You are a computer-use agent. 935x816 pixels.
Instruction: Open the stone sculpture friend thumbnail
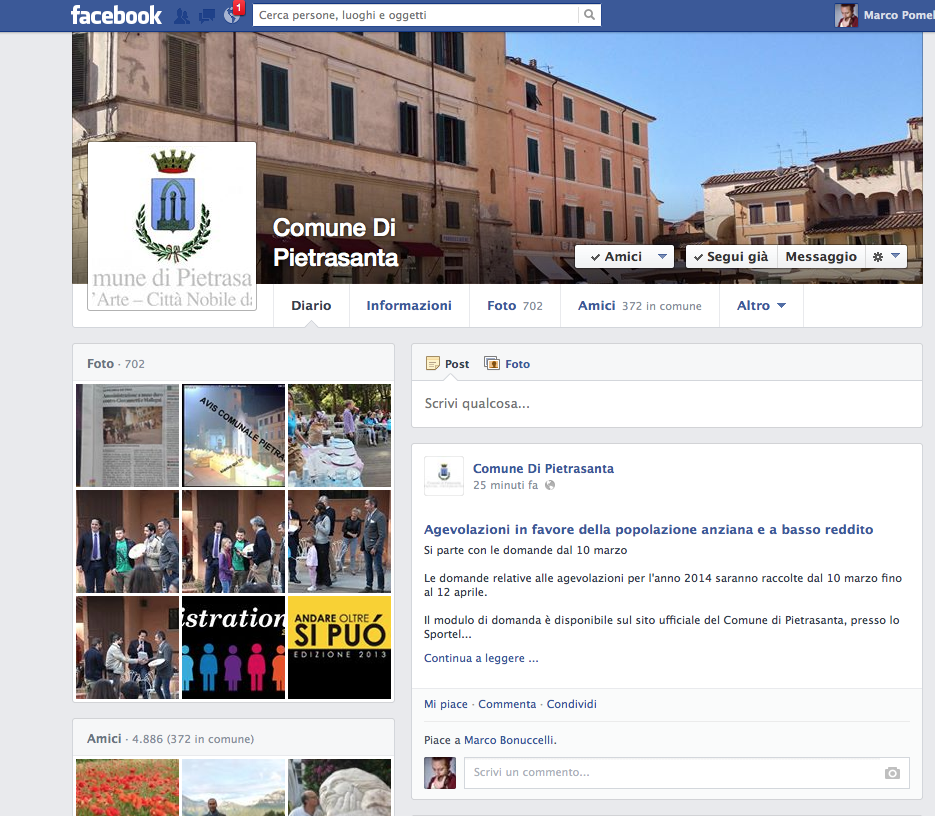(x=339, y=787)
